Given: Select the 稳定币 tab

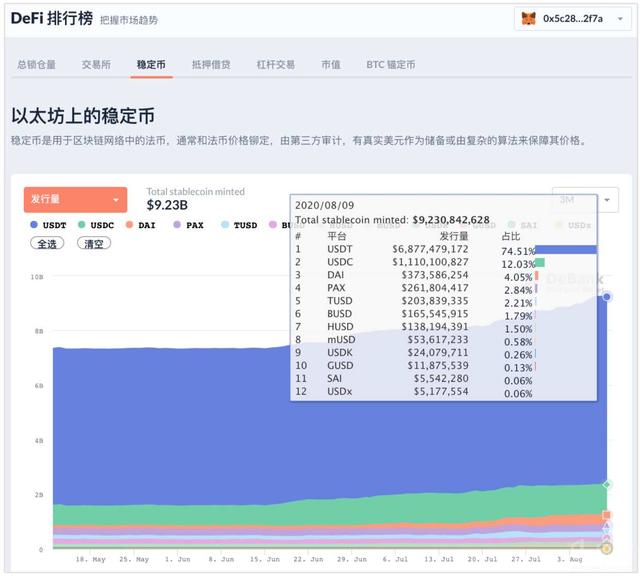Looking at the screenshot, I should point(151,64).
